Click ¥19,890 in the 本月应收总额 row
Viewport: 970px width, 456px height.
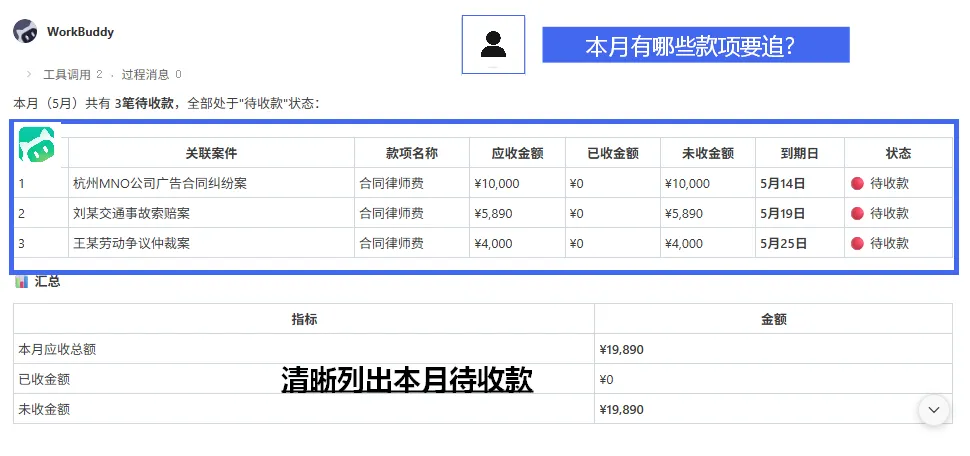pyautogui.click(x=622, y=350)
